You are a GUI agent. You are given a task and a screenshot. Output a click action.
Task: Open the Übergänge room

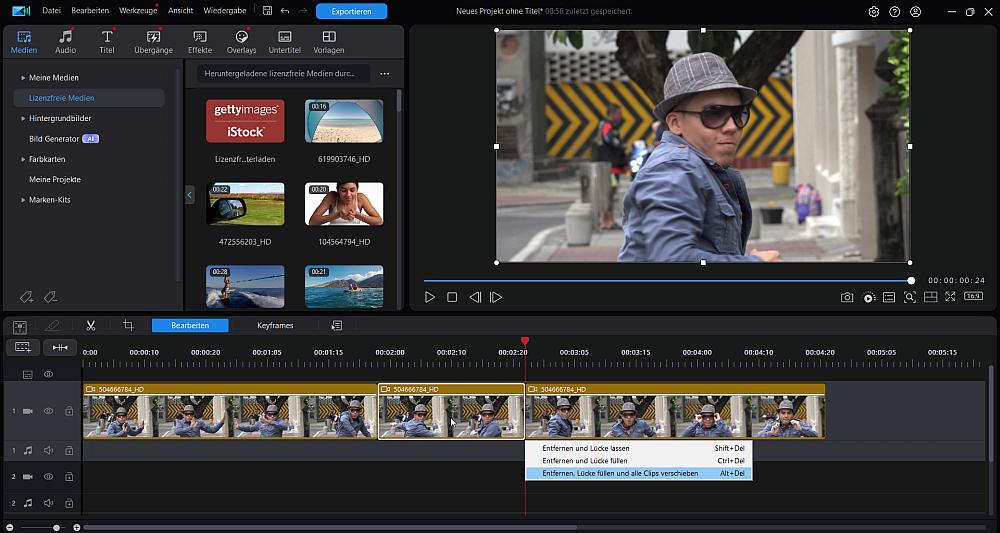point(153,42)
